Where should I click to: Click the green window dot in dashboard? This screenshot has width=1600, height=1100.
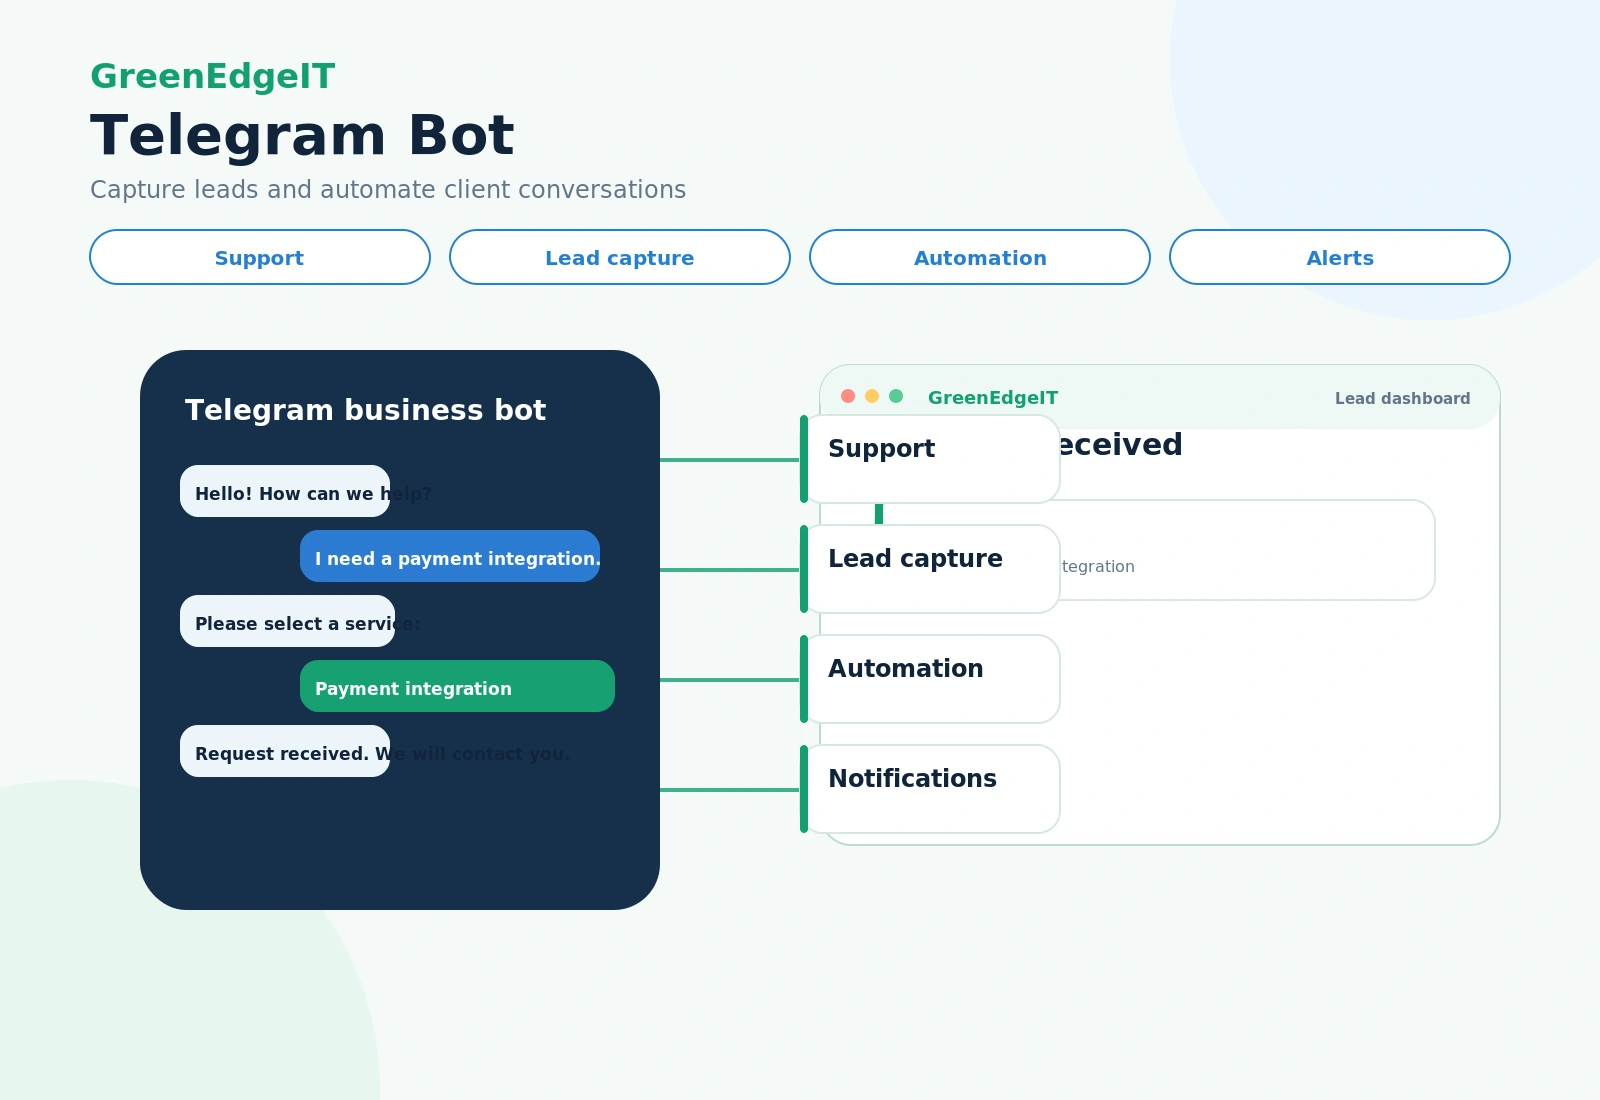click(896, 396)
